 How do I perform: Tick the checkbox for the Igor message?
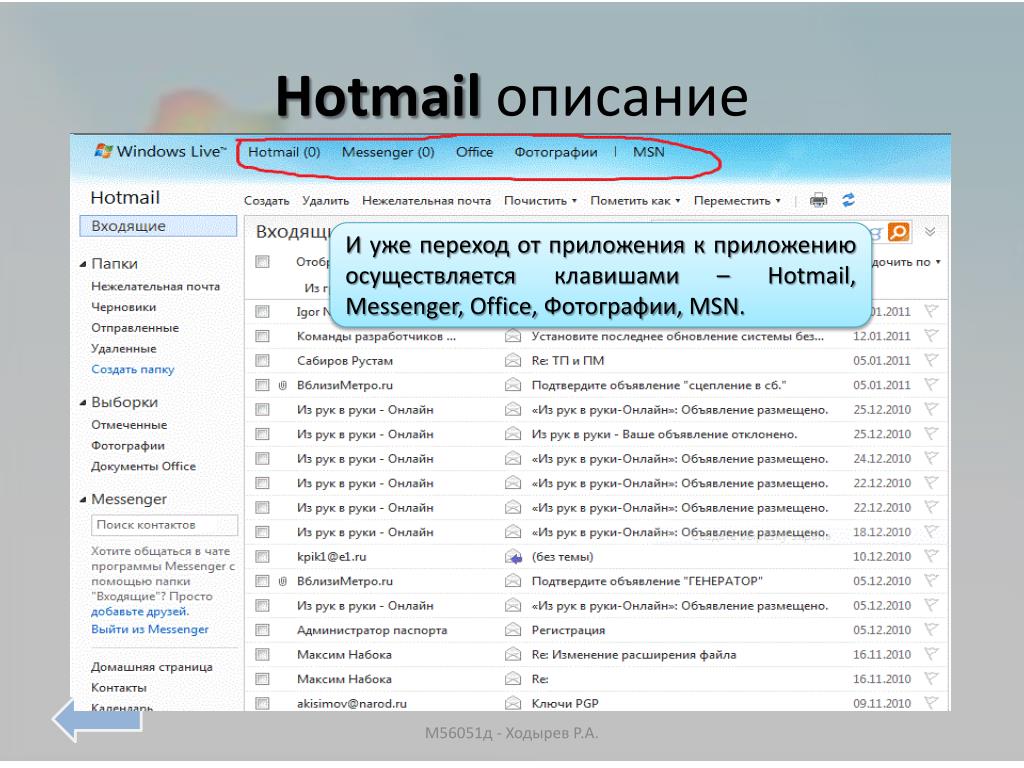pos(263,312)
